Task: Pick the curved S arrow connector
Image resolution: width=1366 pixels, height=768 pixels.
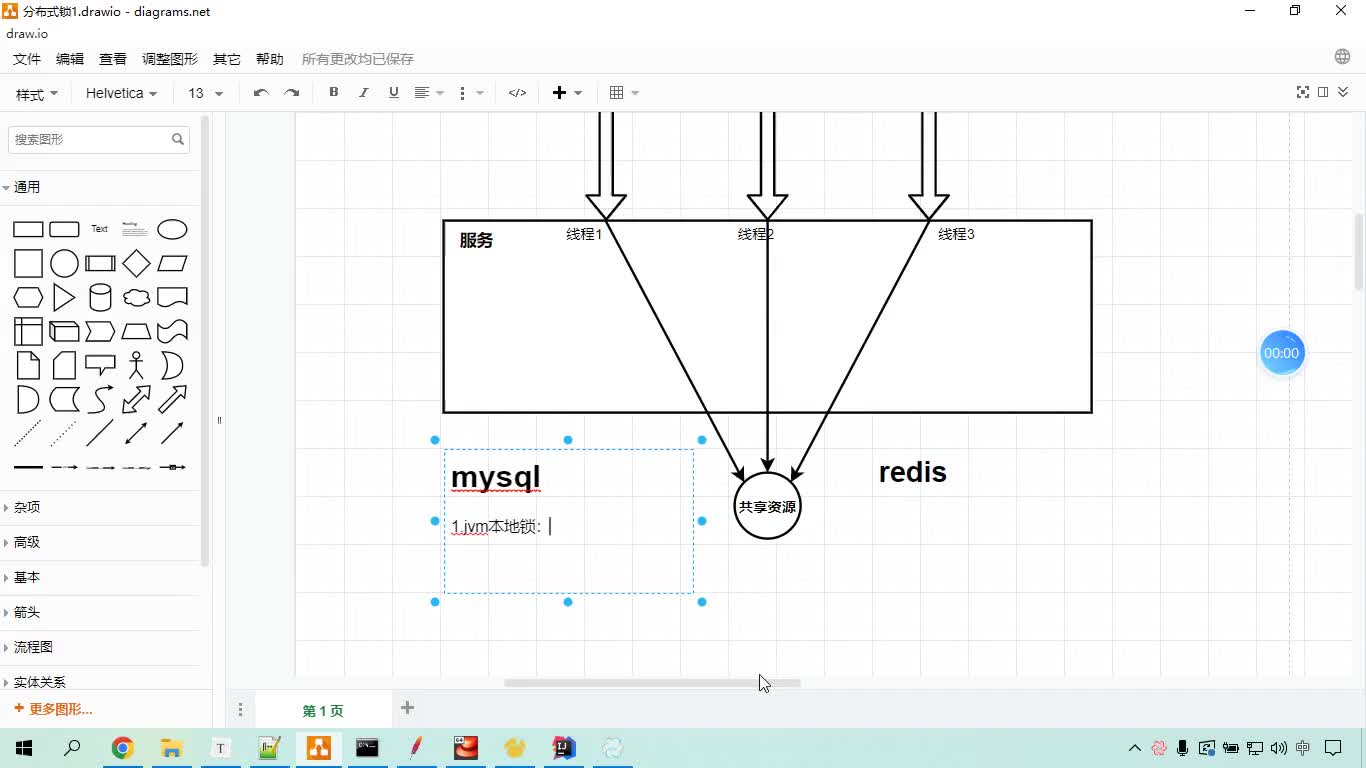Action: [100, 399]
